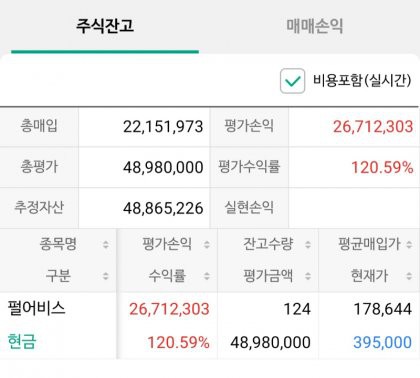
Task: Sort by 종목명 column arrows icon
Action: [106, 245]
